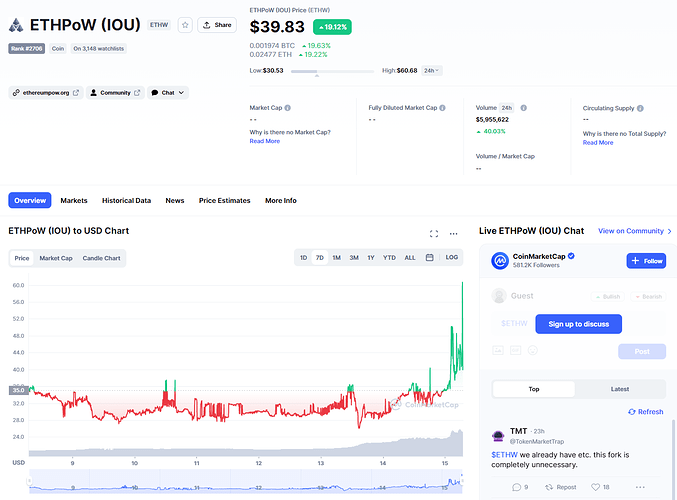Image resolution: width=677 pixels, height=500 pixels.
Task: Open TMT user avatar
Action: click(498, 436)
